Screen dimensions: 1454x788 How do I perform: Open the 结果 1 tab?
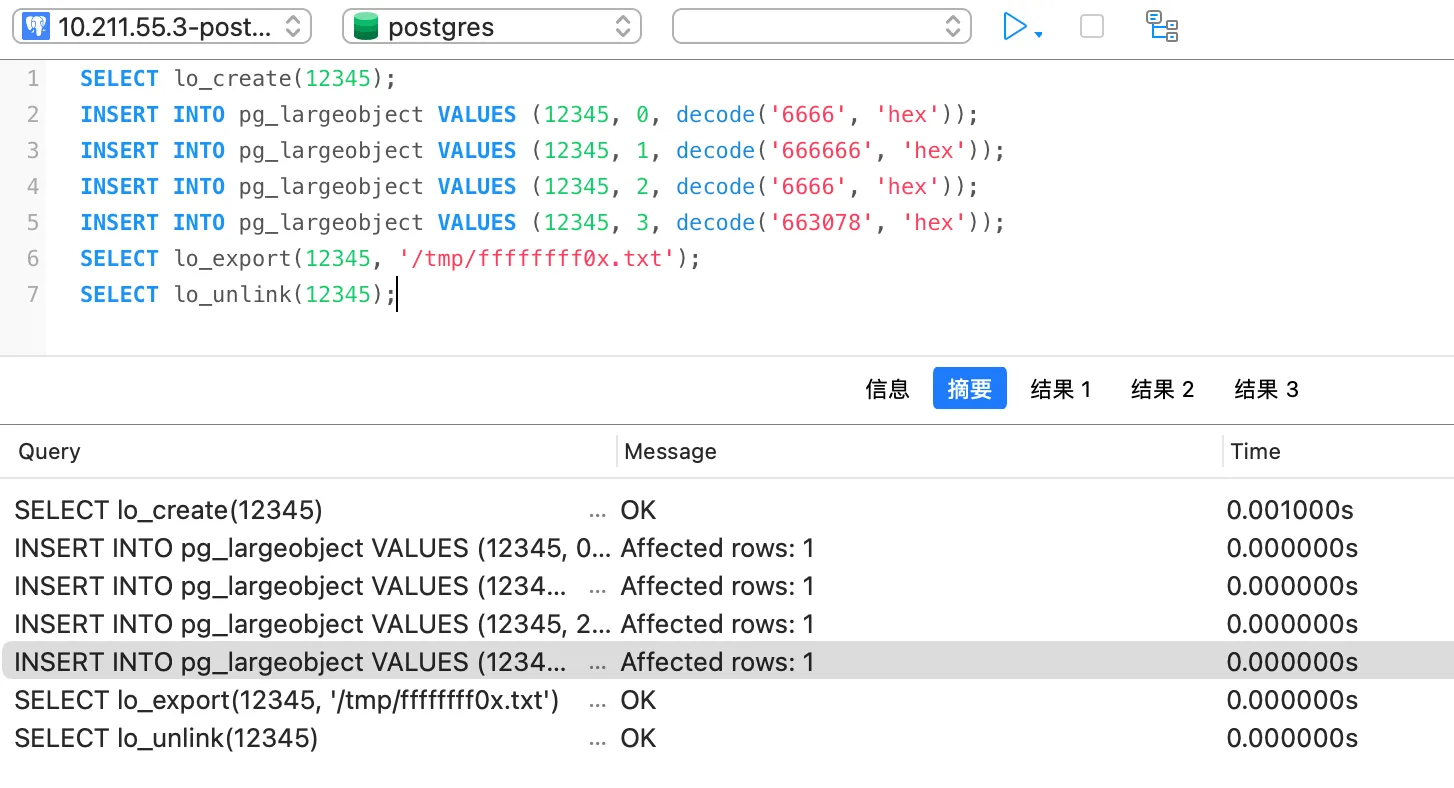pos(1060,389)
